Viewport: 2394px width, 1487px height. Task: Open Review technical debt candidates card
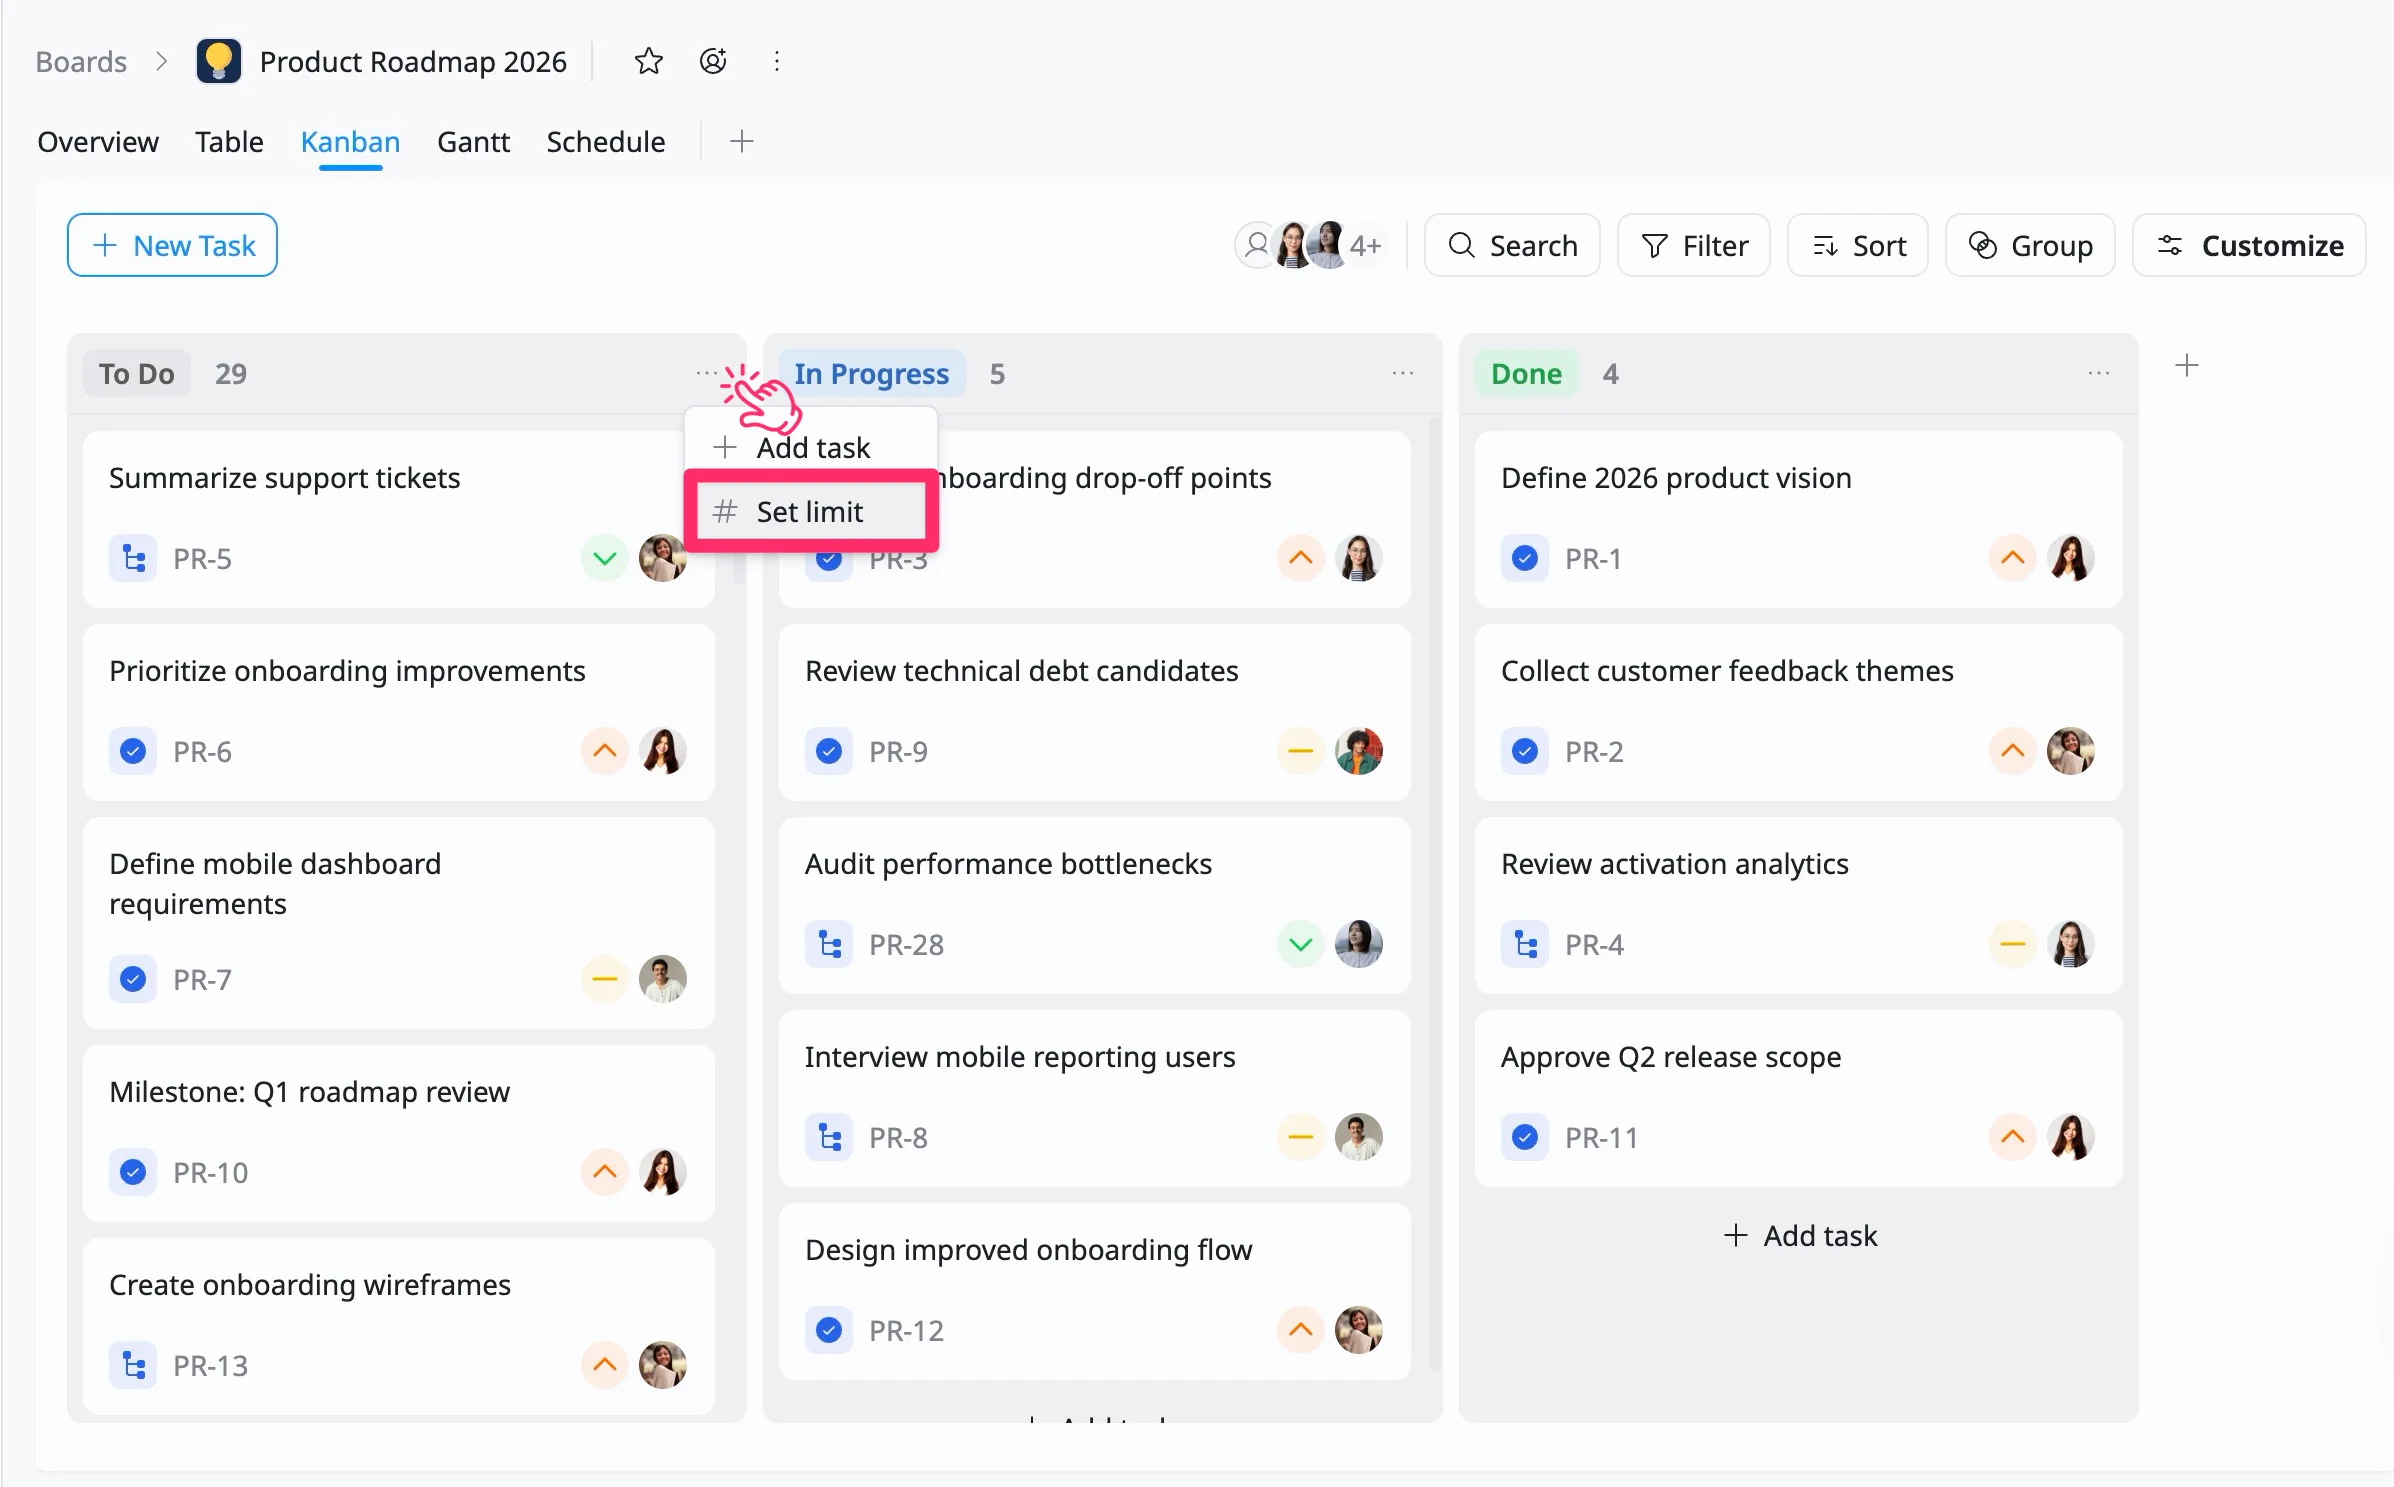(x=1094, y=712)
